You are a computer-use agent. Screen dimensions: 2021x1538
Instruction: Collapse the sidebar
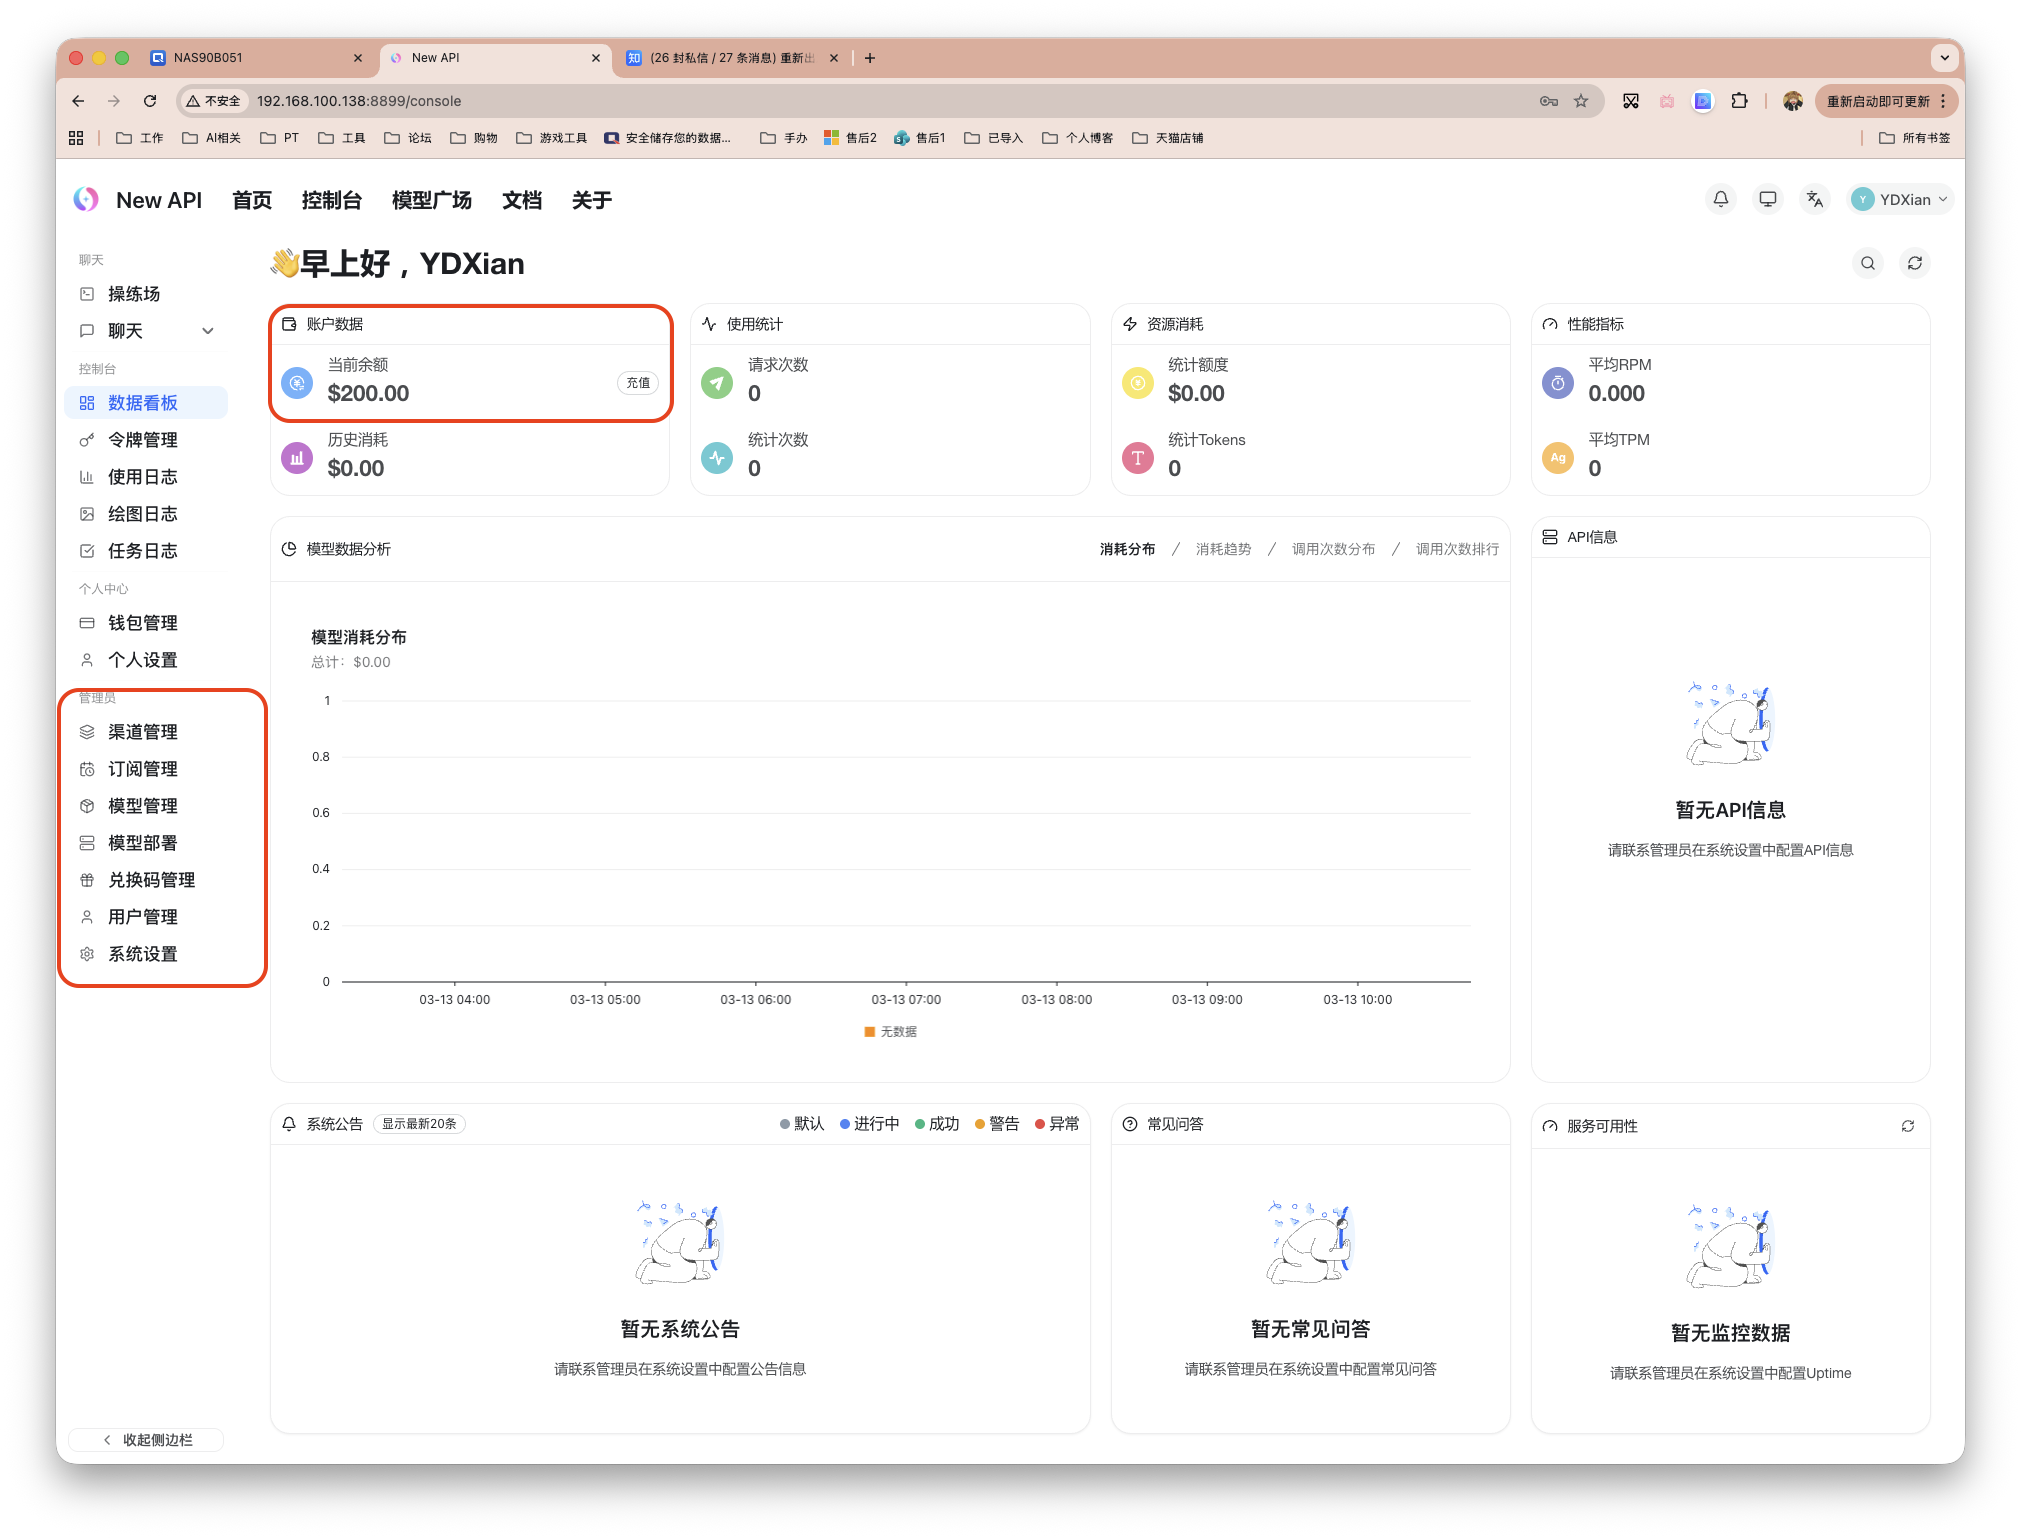coord(147,1440)
